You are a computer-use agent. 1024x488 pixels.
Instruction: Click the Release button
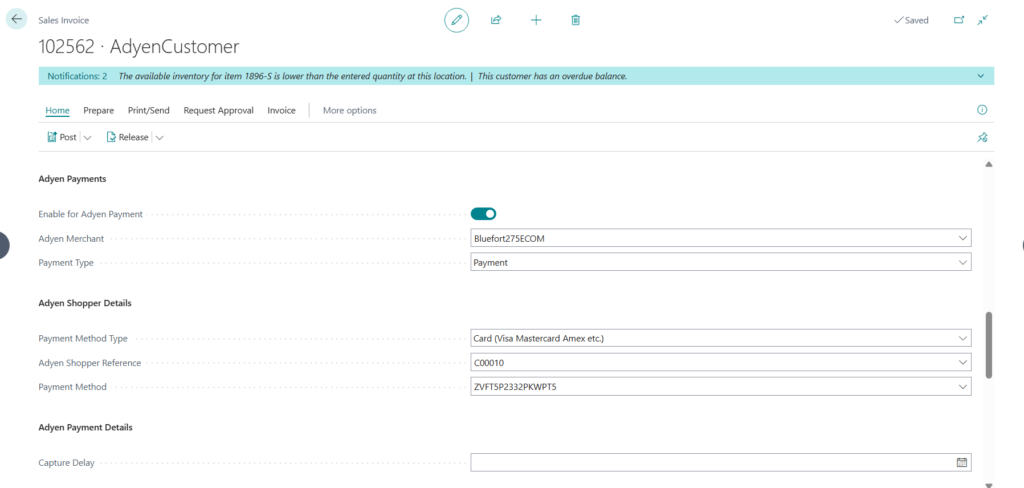[127, 137]
